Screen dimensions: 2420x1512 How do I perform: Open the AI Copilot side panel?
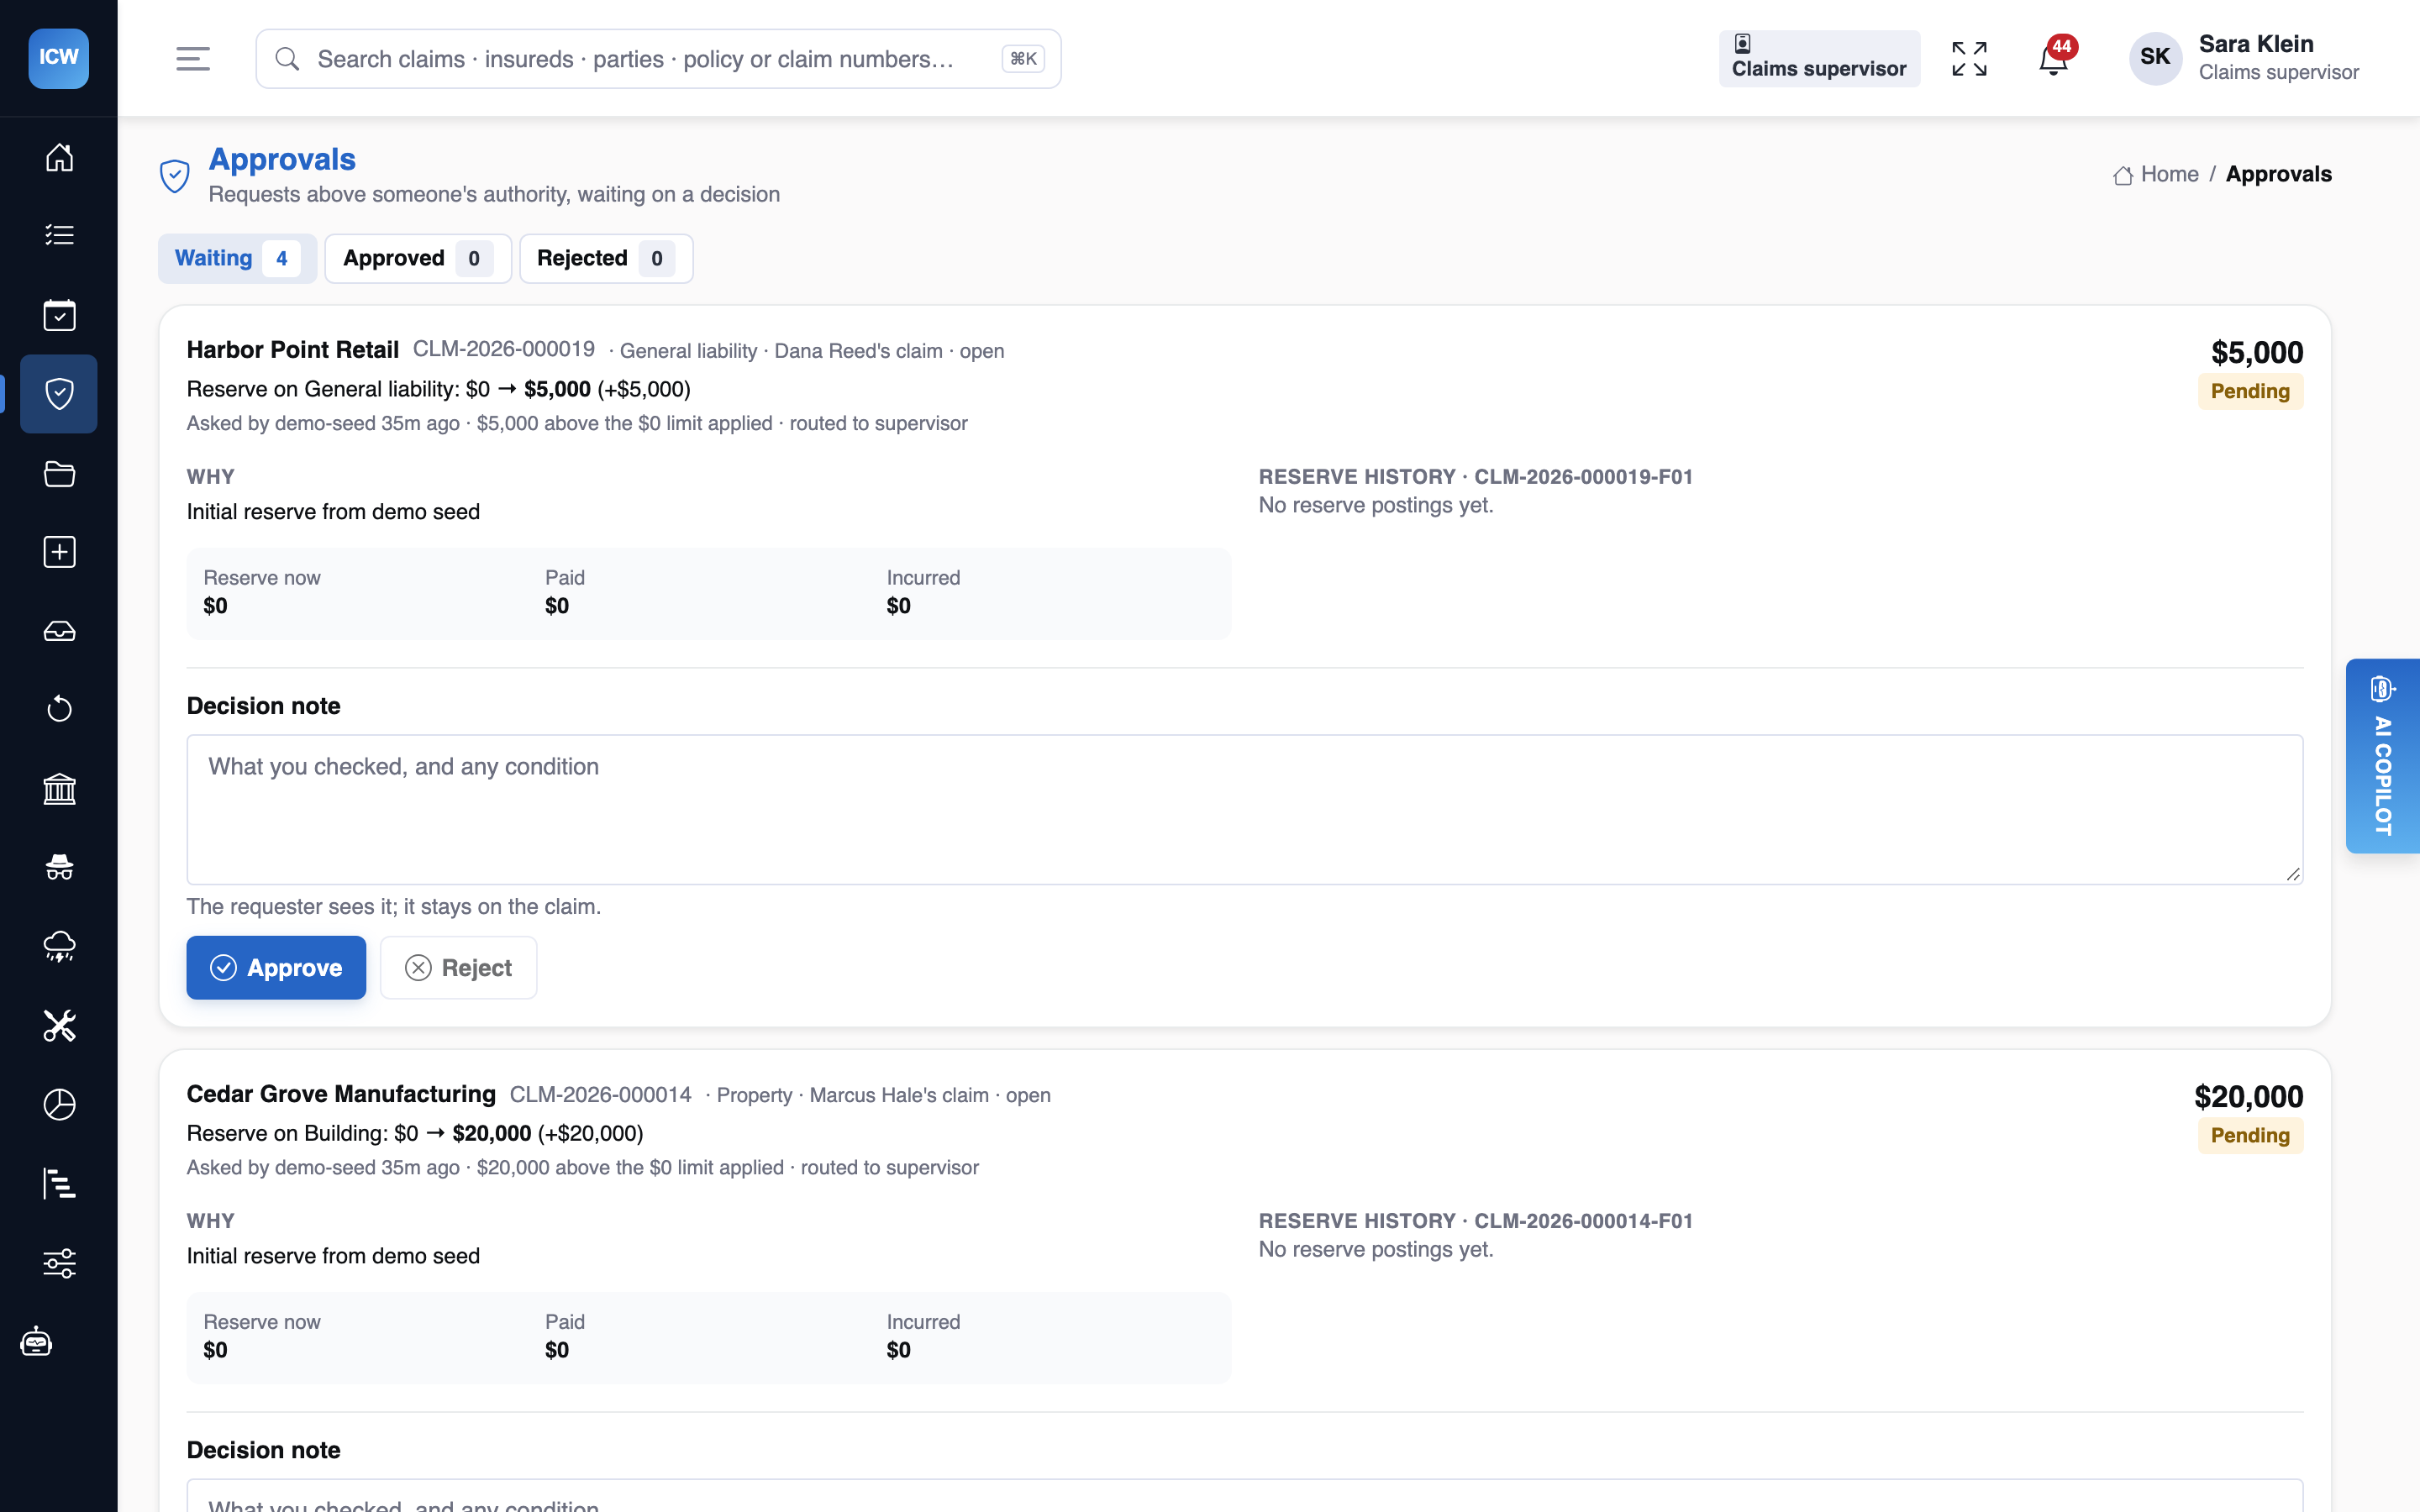tap(2382, 756)
